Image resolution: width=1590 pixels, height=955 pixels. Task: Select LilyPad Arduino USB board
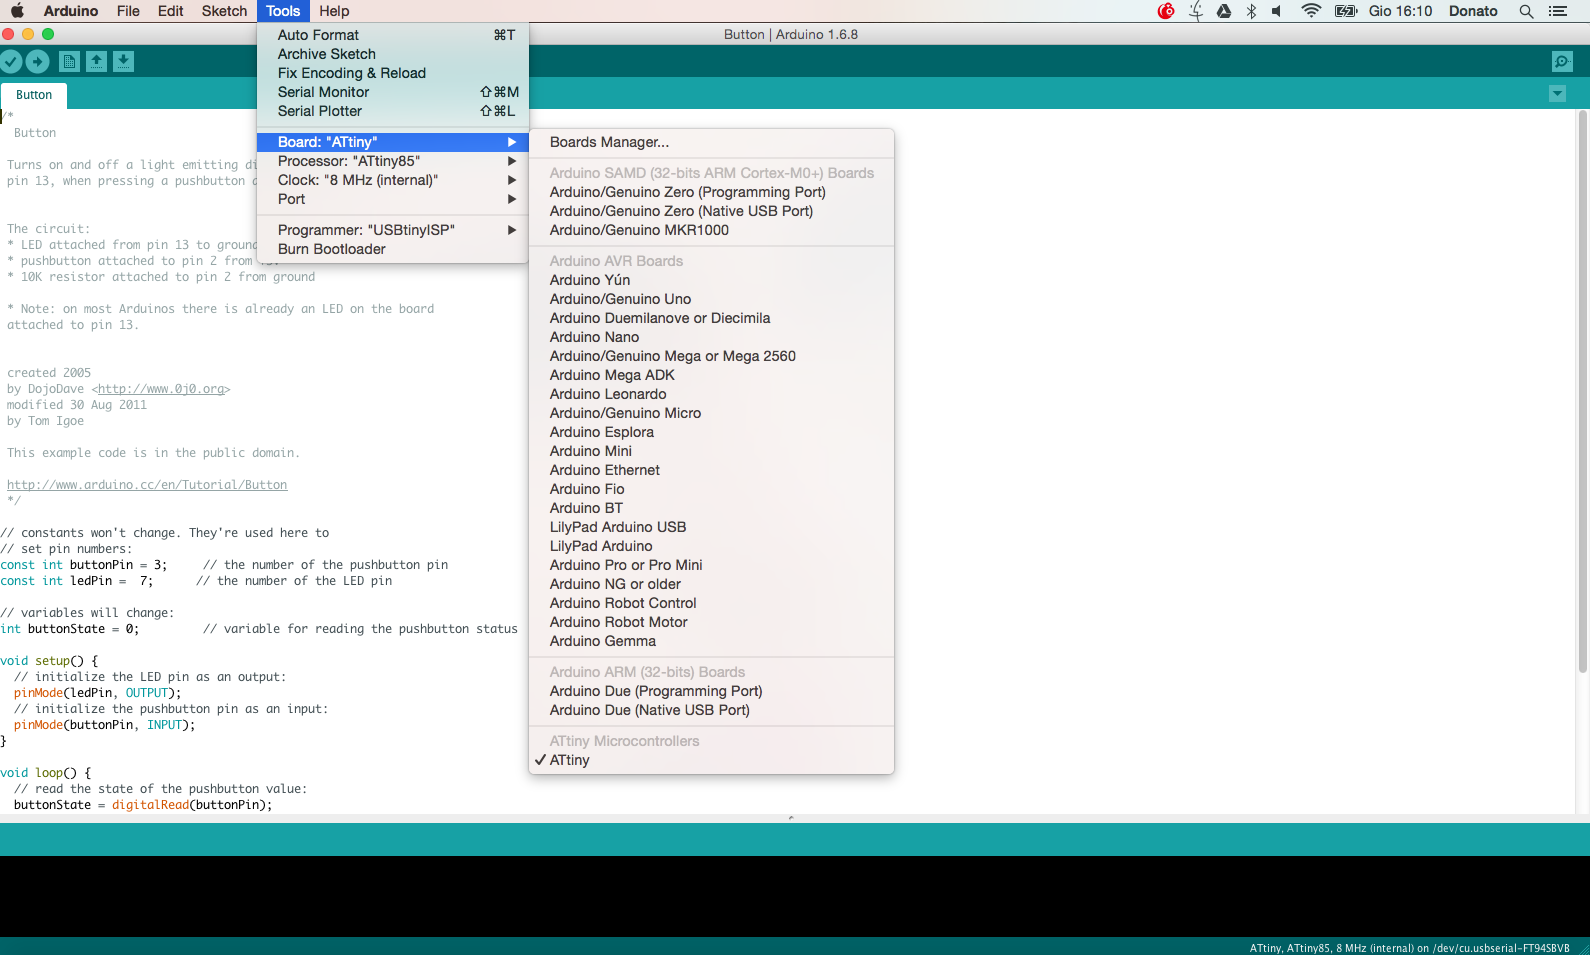pyautogui.click(x=711, y=527)
